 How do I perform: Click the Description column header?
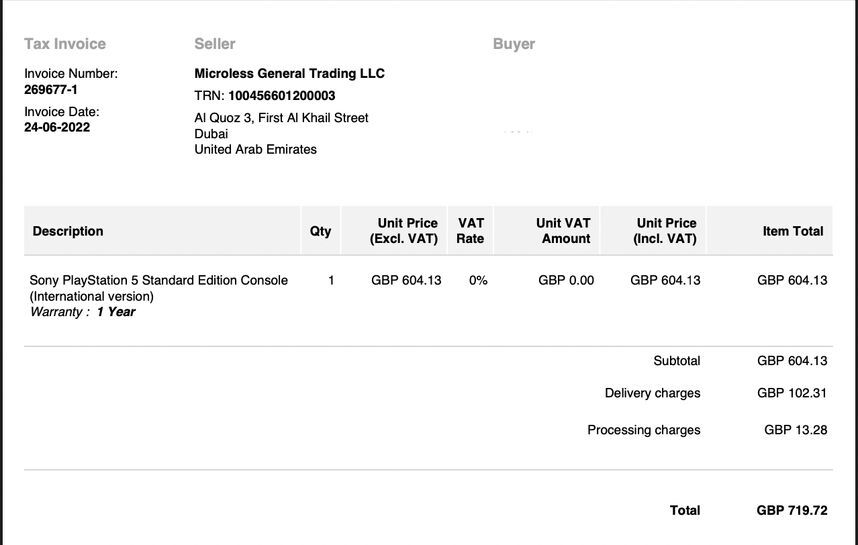68,231
